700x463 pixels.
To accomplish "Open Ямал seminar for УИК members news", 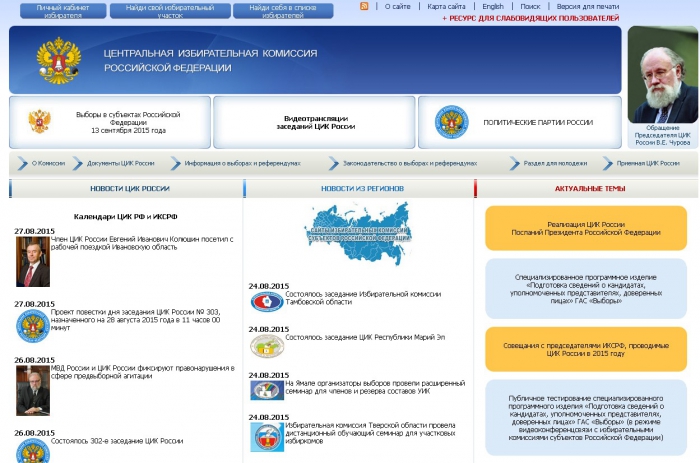I will (375, 387).
